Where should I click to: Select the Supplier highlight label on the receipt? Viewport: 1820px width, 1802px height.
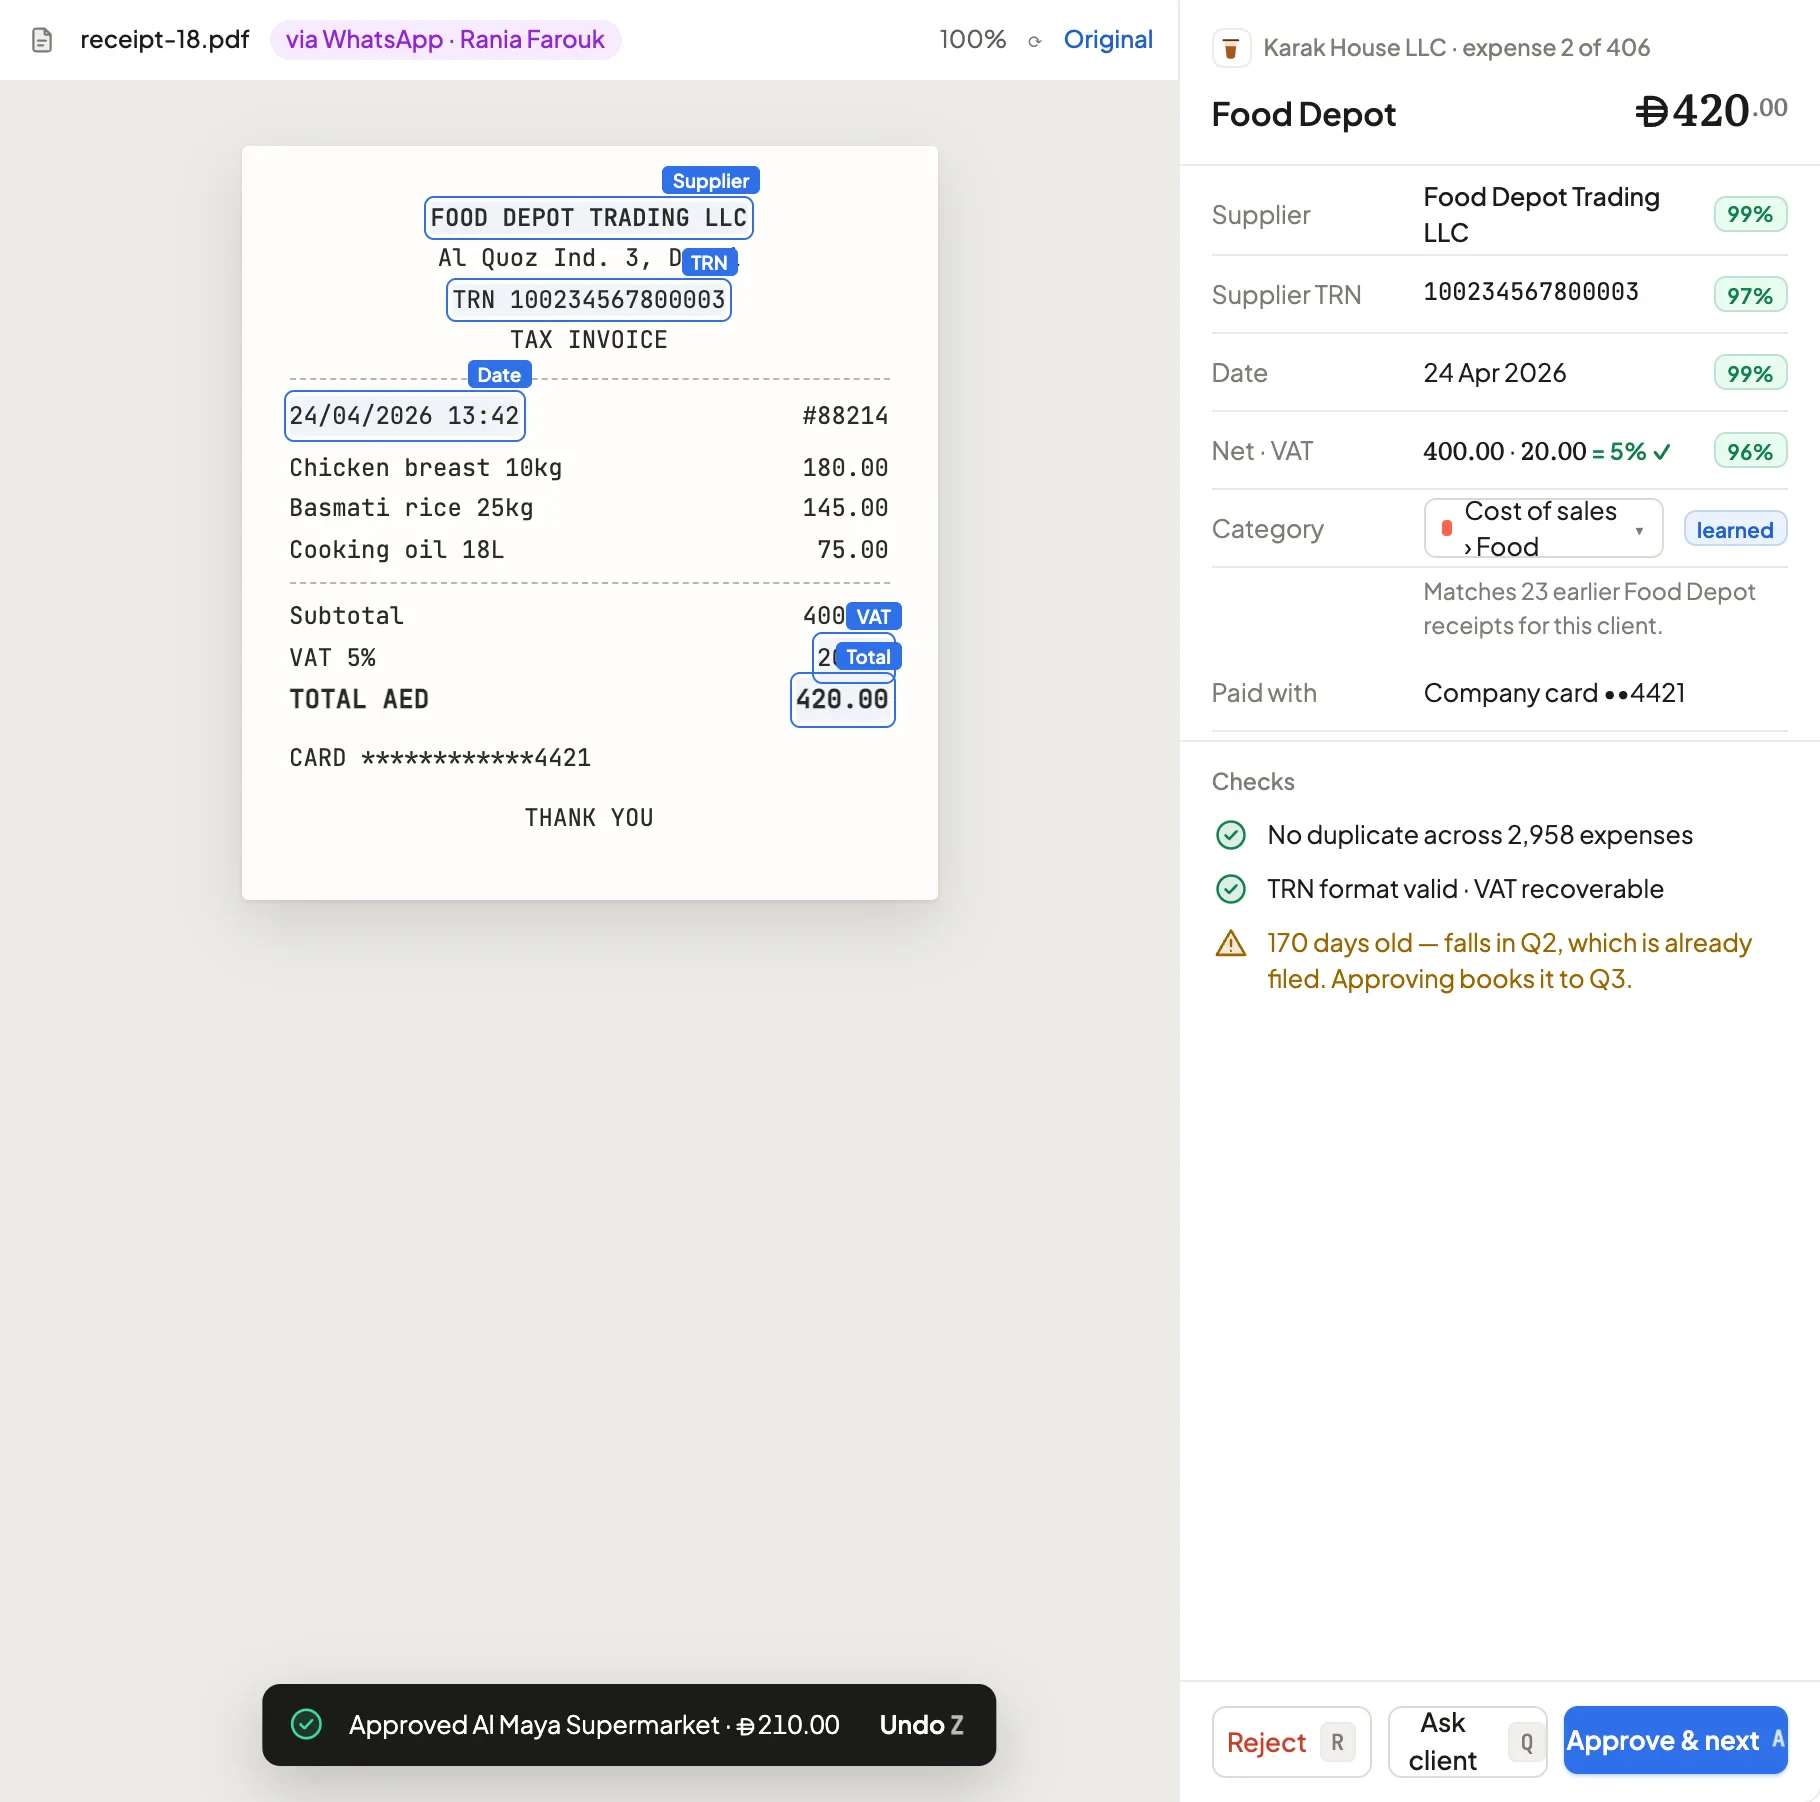[710, 180]
